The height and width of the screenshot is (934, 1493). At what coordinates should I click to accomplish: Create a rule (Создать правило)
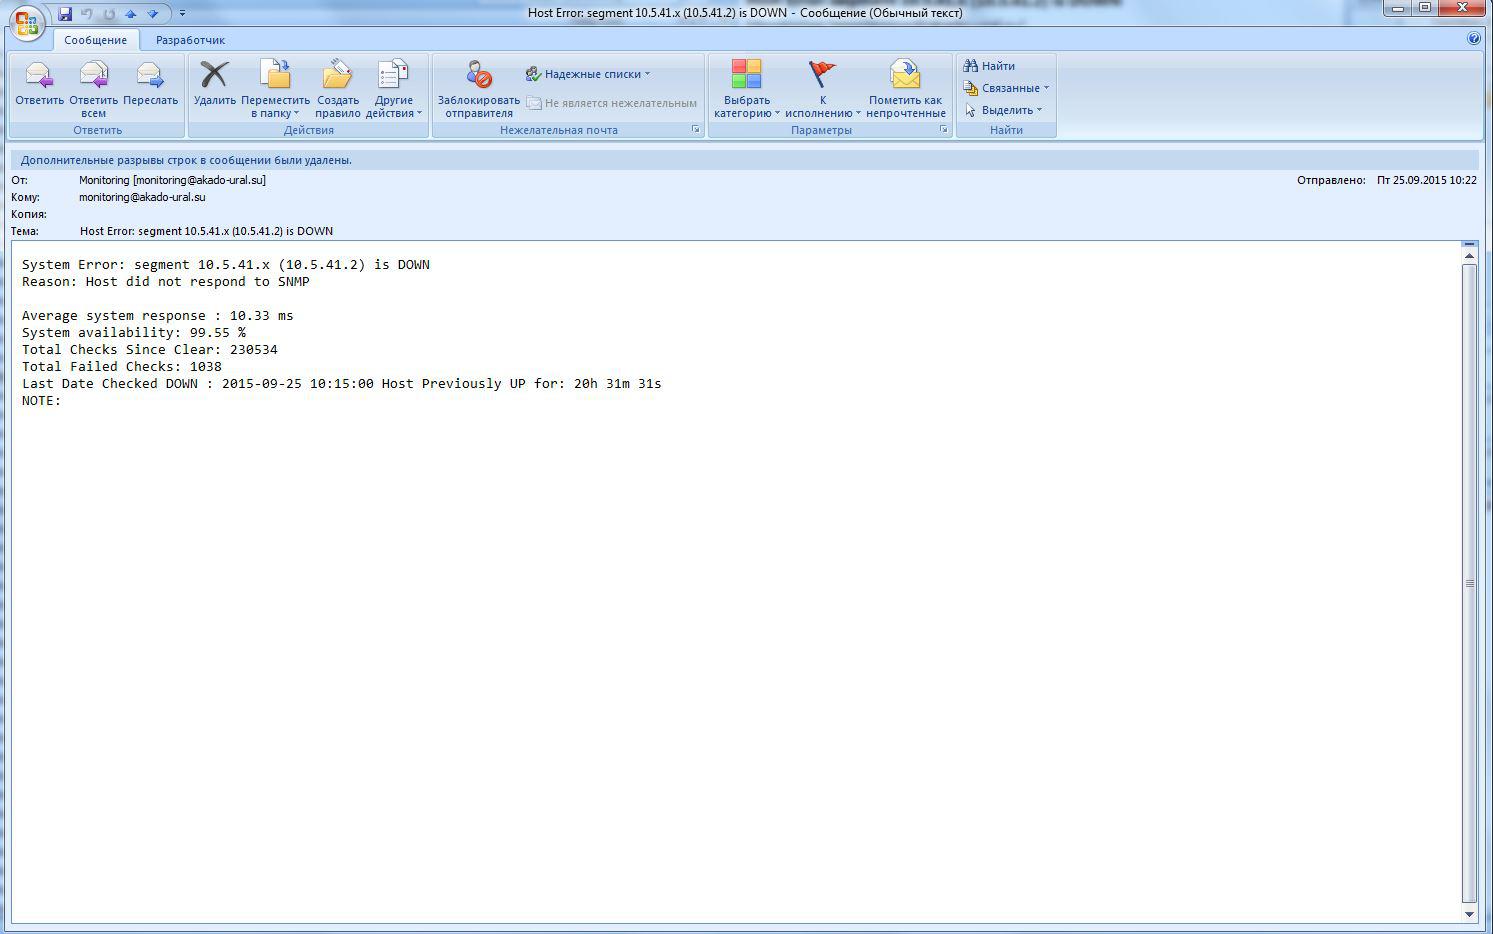click(x=338, y=89)
